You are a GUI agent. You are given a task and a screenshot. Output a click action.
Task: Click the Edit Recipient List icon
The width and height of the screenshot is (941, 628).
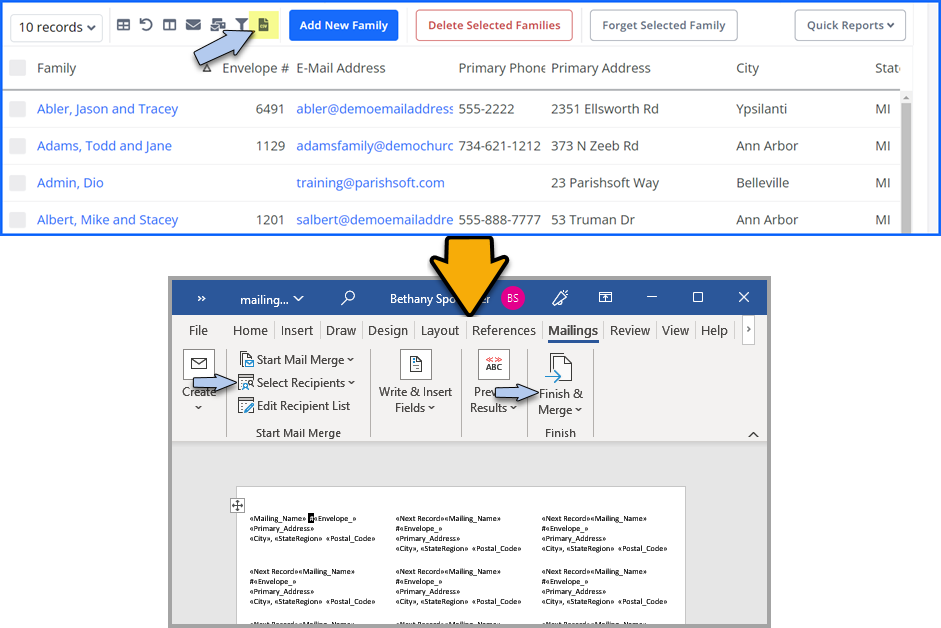pyautogui.click(x=246, y=406)
